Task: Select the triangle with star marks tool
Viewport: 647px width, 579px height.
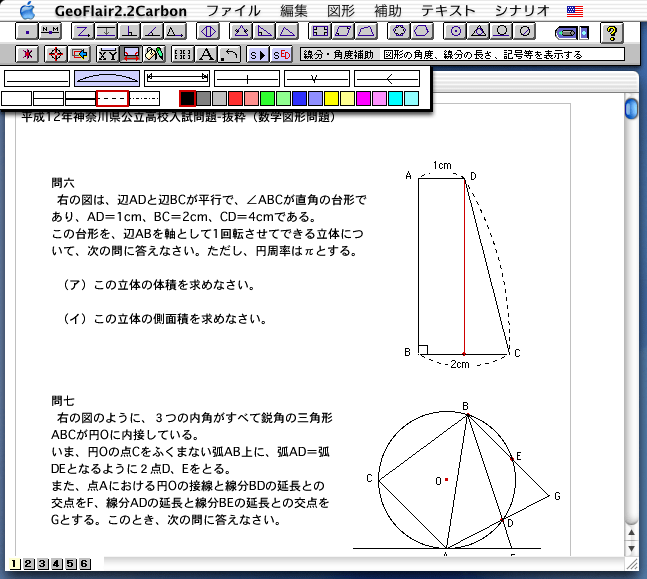Action: coord(241,32)
